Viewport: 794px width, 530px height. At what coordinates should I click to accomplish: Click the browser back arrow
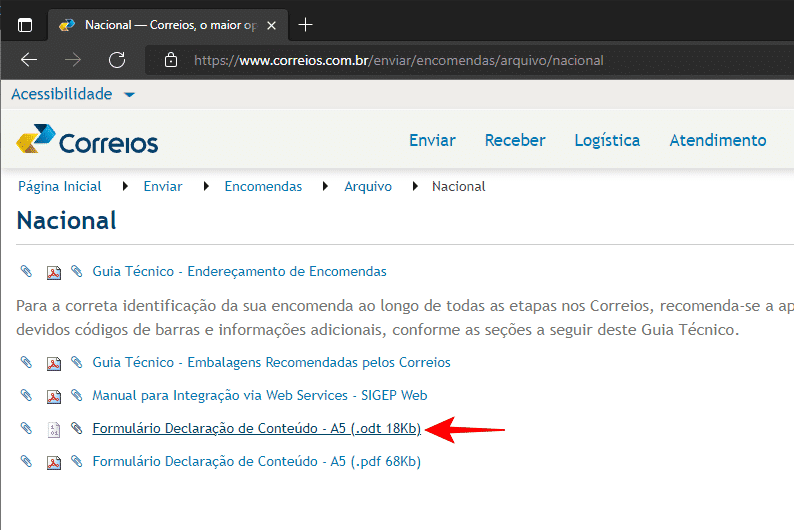click(29, 60)
